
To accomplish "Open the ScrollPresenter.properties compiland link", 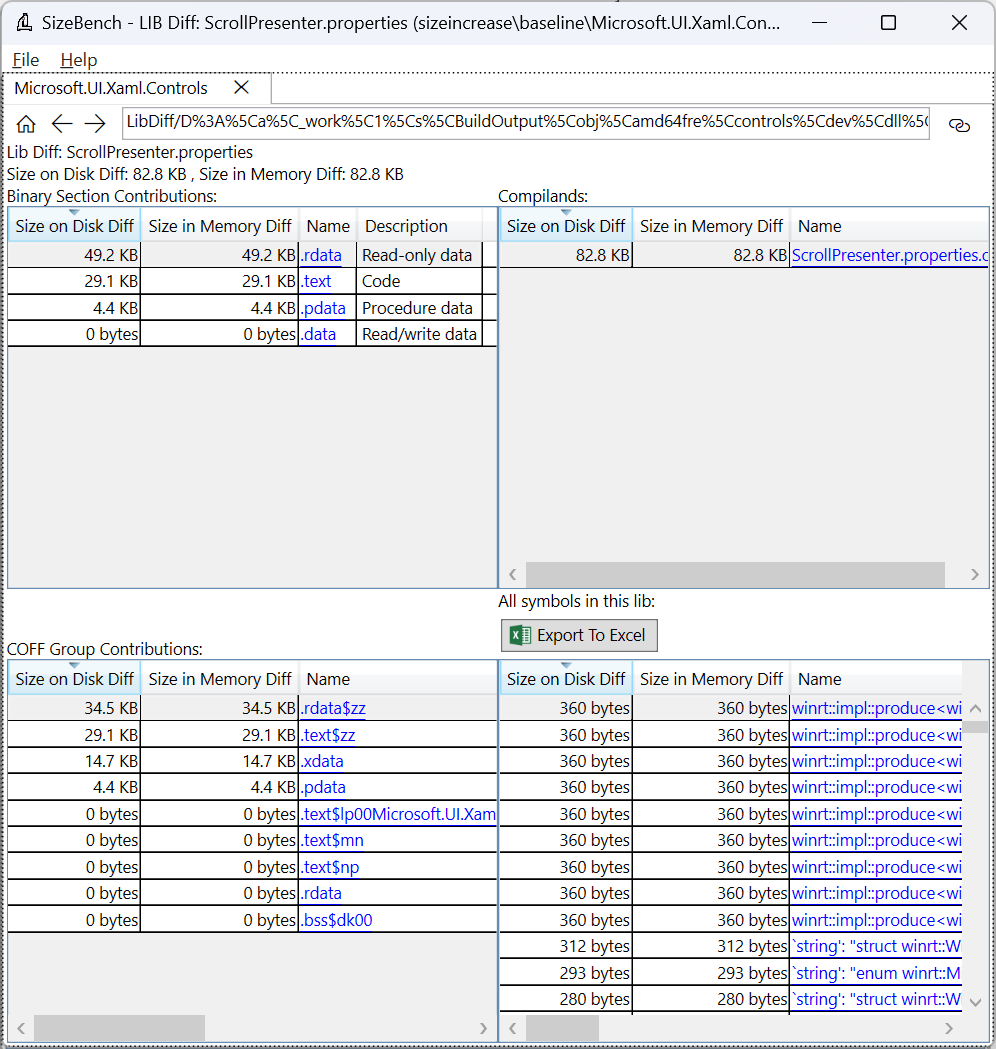I will click(x=890, y=255).
